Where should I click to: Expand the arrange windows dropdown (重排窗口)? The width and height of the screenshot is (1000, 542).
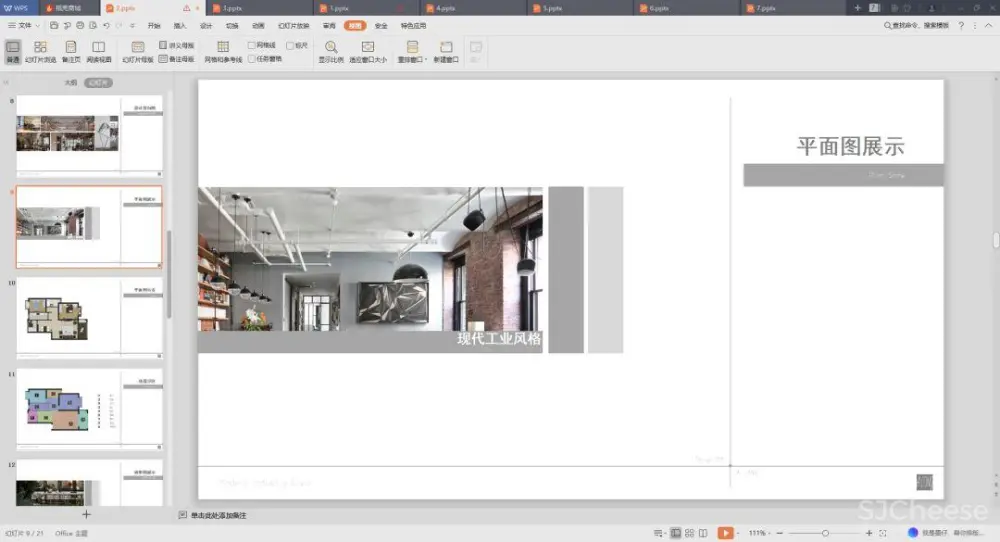point(412,52)
